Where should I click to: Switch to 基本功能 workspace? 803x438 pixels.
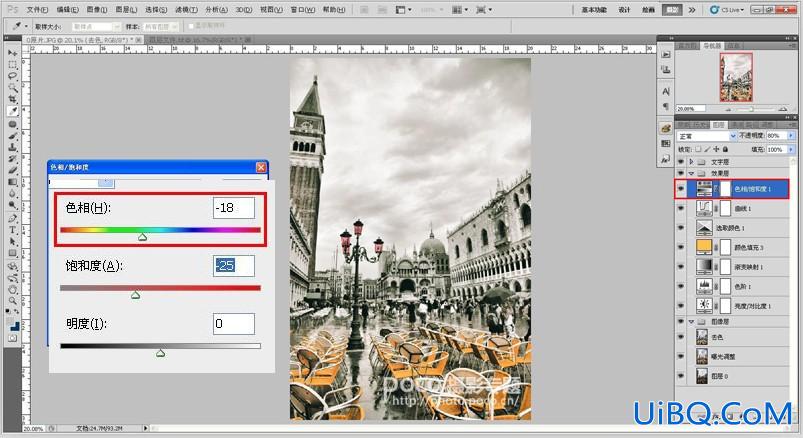594,9
